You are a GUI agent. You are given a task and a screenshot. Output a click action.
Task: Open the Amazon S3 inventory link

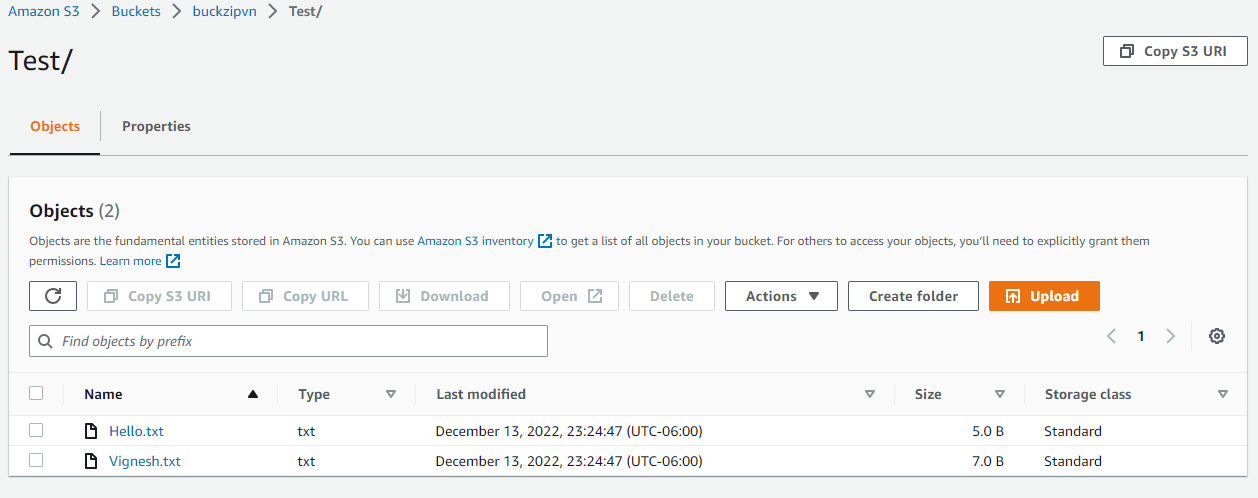coord(476,241)
